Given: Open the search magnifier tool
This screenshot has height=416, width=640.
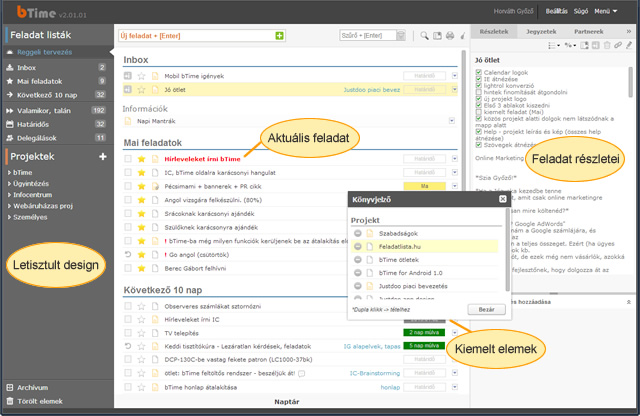Looking at the screenshot, I should (424, 36).
